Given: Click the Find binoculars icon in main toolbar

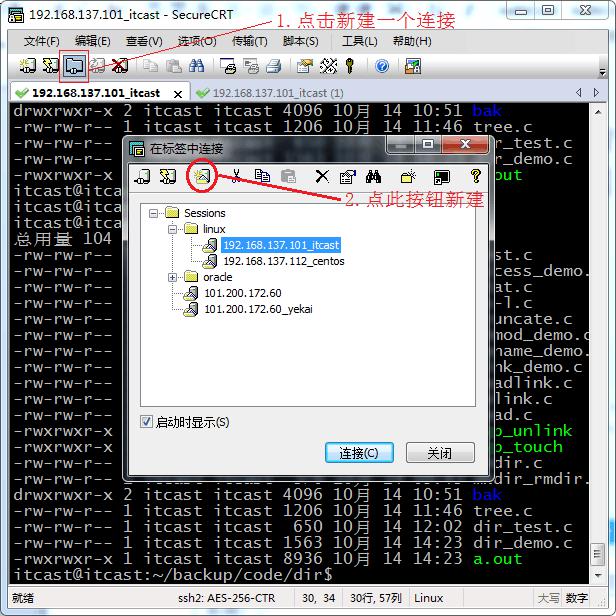Looking at the screenshot, I should click(196, 66).
